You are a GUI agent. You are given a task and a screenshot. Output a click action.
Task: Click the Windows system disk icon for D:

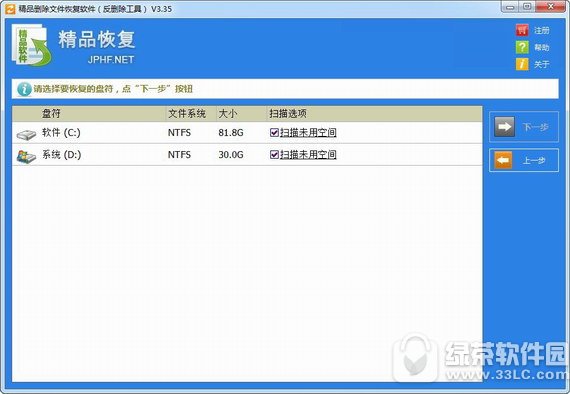26,157
